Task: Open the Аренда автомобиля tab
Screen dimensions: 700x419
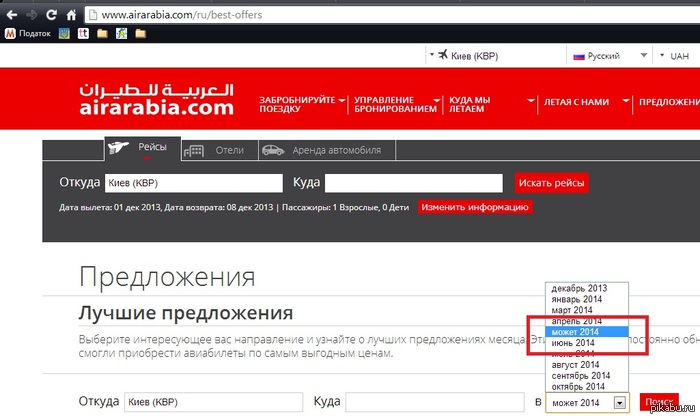Action: click(x=328, y=150)
